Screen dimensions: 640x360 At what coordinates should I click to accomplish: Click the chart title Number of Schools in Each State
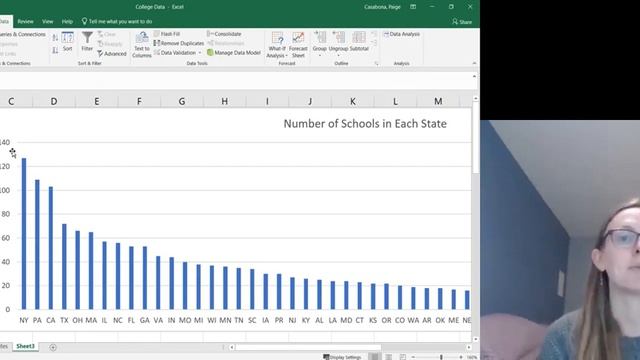[365, 124]
